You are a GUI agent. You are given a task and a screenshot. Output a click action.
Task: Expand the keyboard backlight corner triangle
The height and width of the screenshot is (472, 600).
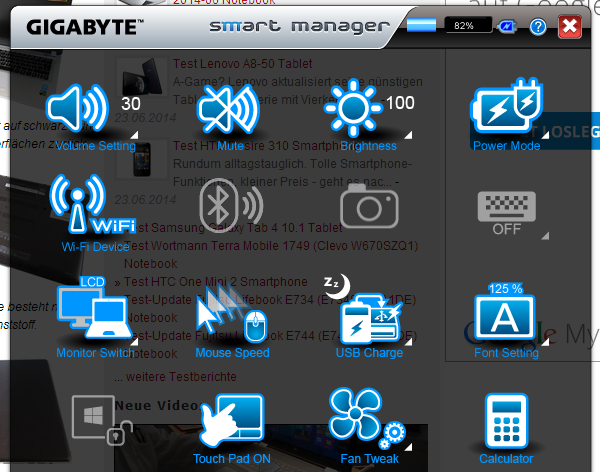[x=545, y=236]
